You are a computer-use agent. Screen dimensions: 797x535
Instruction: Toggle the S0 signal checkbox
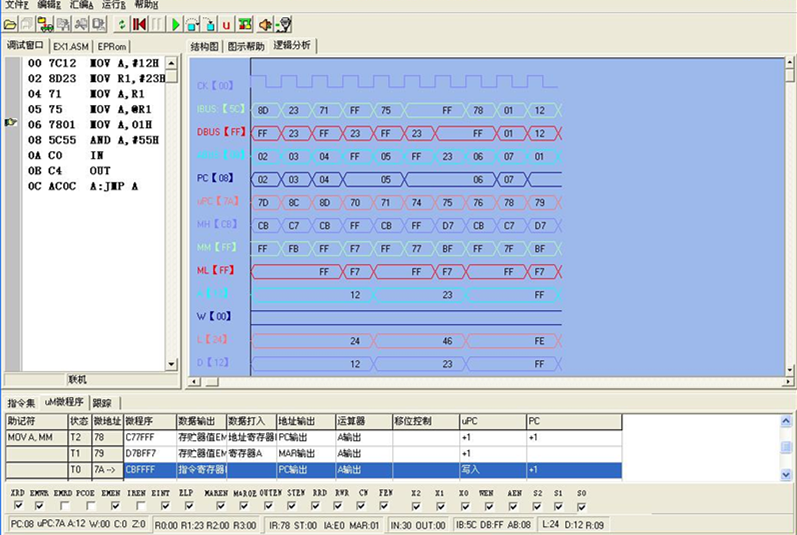(582, 505)
